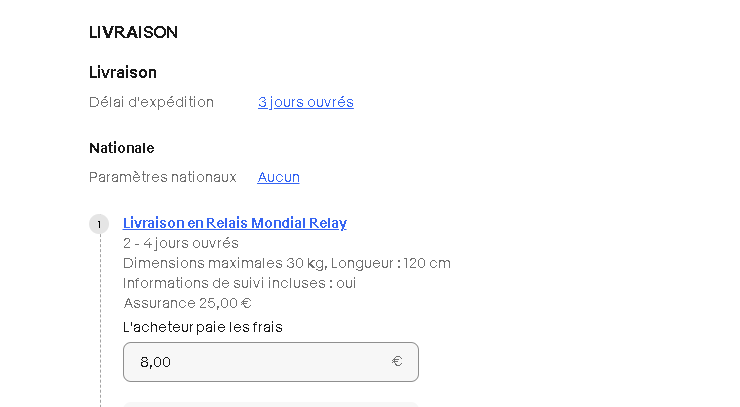Click the euro symbol in the cost field
Viewport: 740px width, 407px height.
point(397,361)
